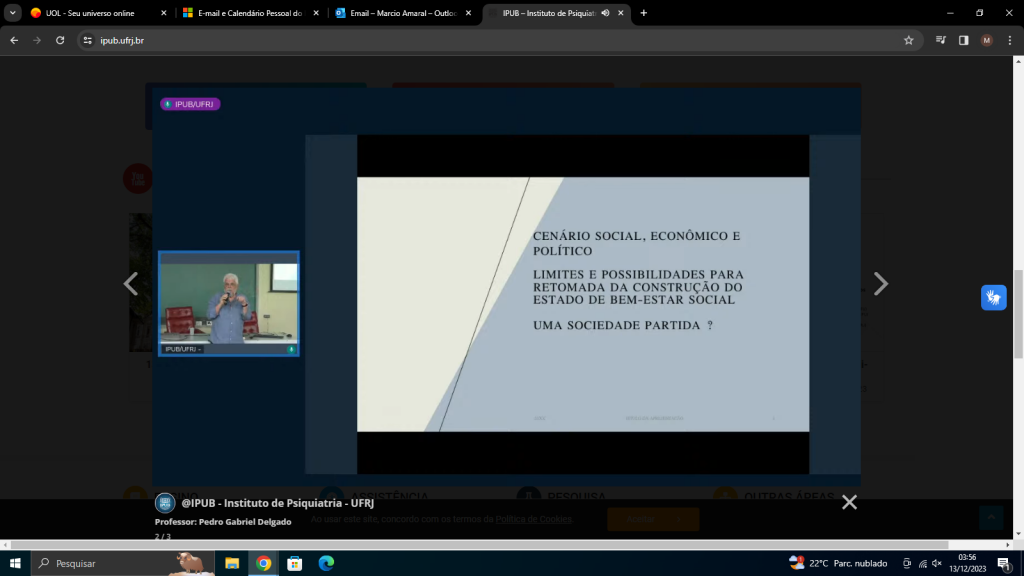Click the horizontal scrollbar at page bottom
Screen dimensions: 1024x576
(480, 545)
